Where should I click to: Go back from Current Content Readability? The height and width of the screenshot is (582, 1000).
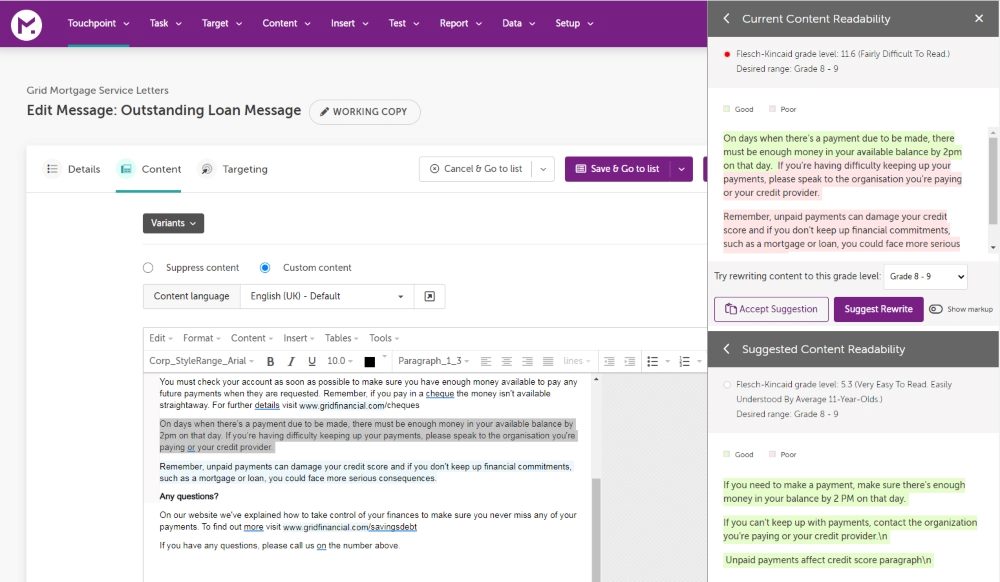pyautogui.click(x=726, y=18)
